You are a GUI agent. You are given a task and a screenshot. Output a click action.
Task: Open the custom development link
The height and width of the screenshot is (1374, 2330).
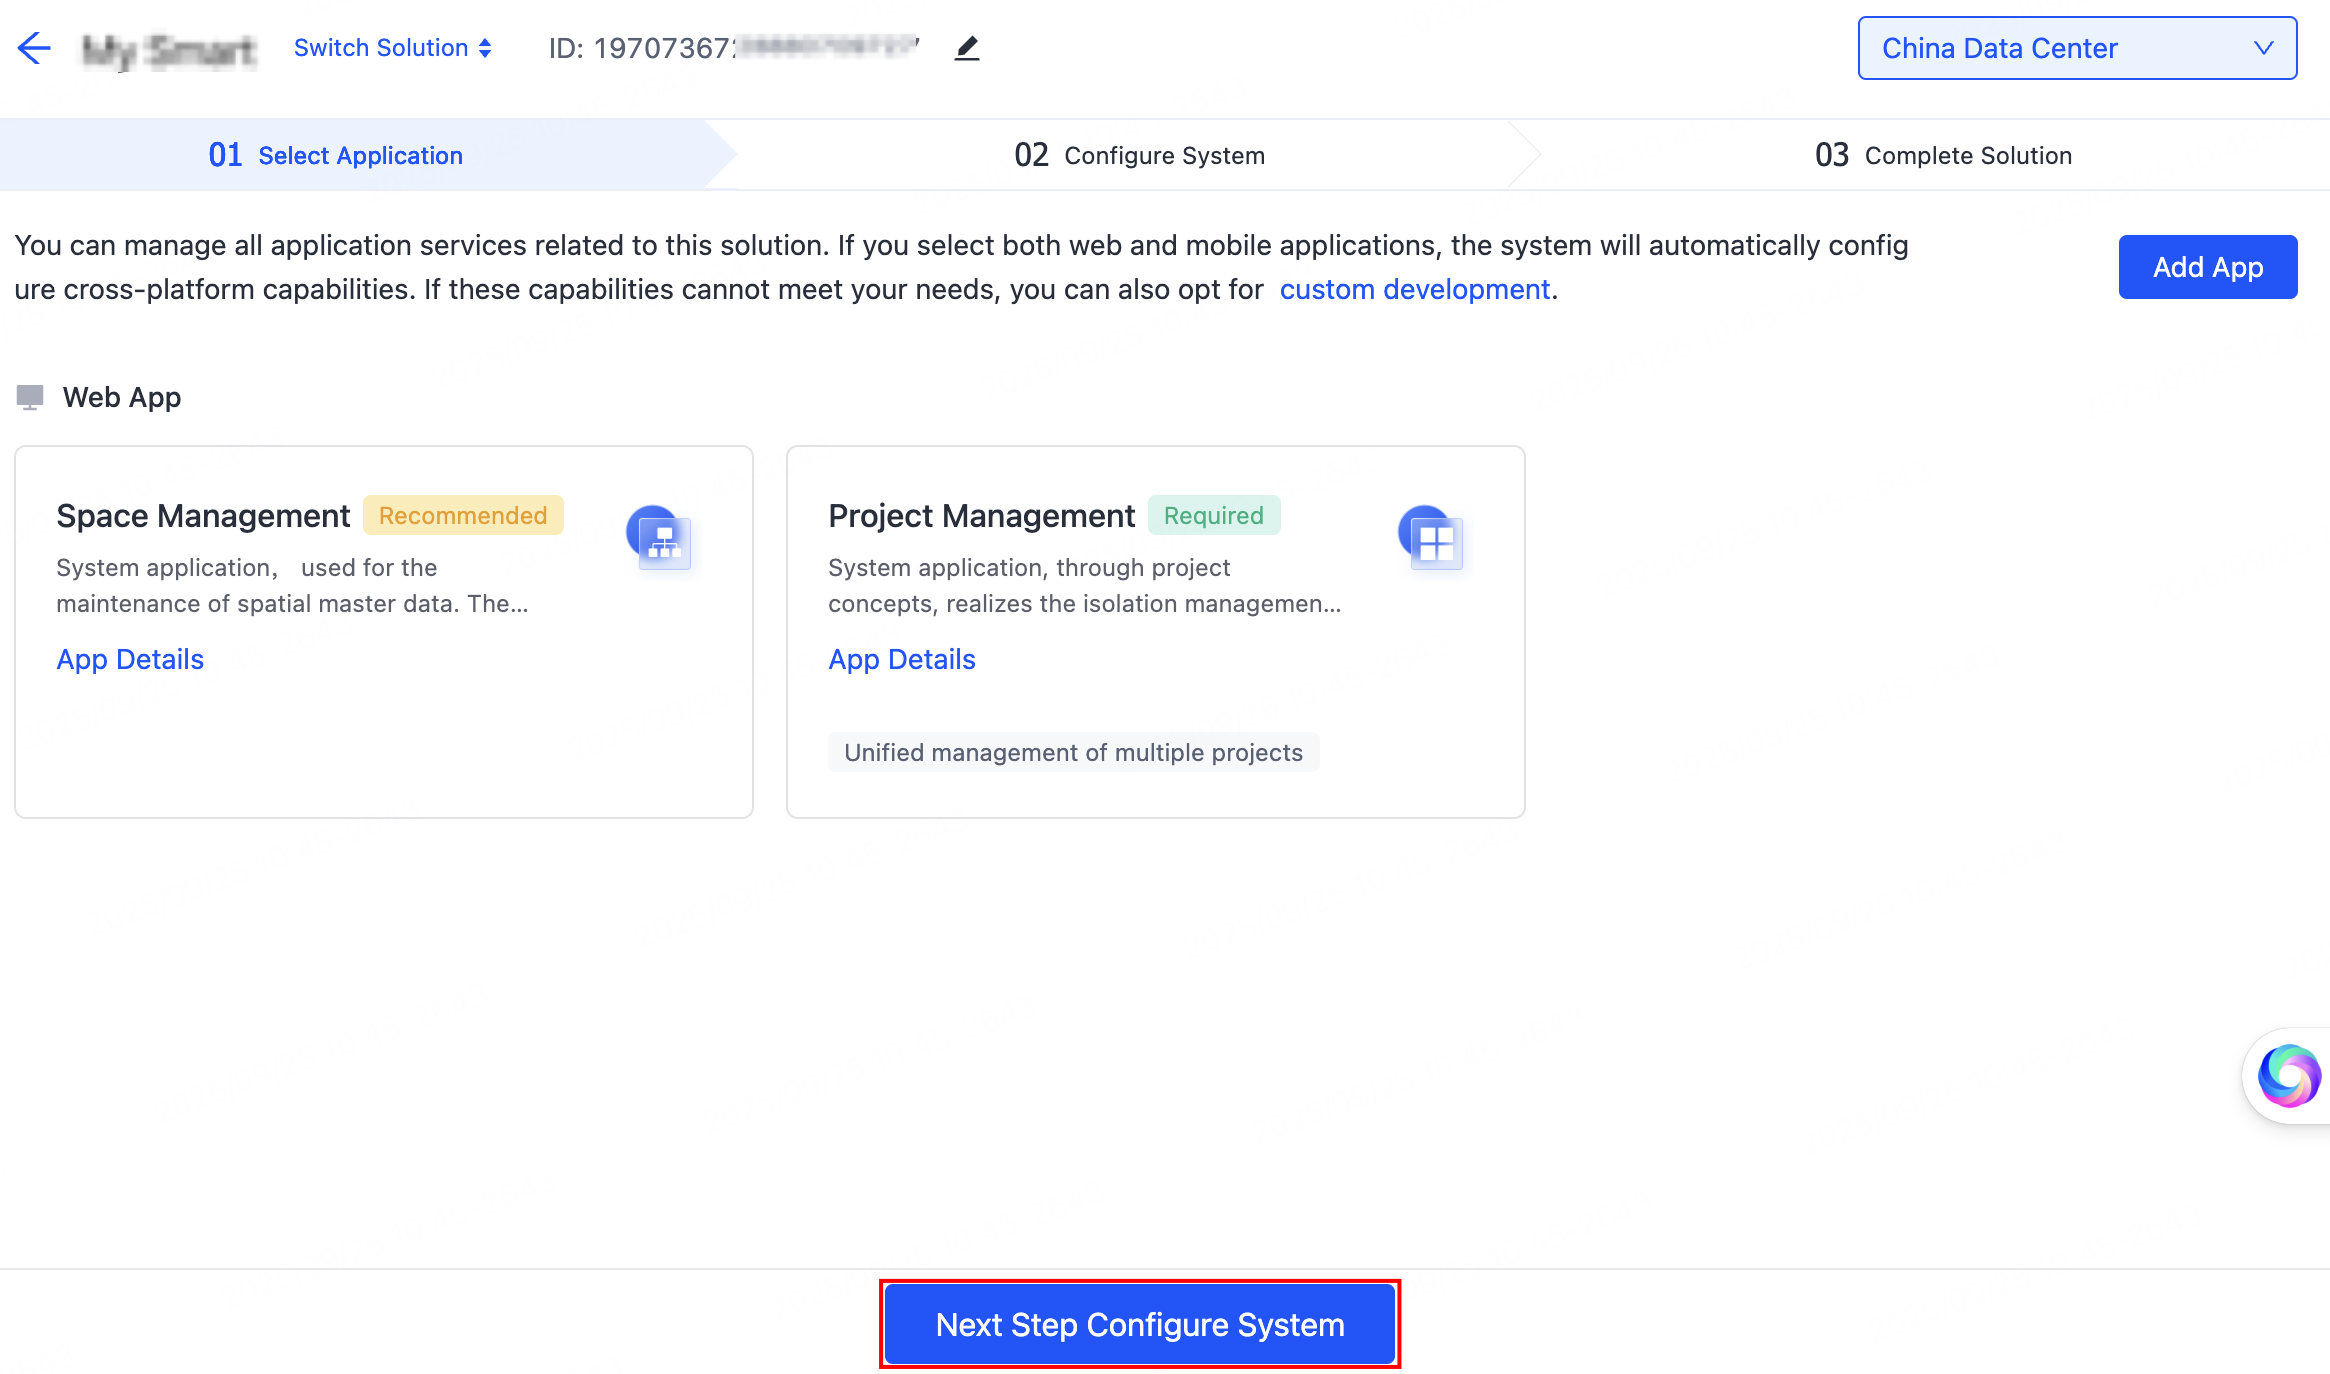(1414, 289)
